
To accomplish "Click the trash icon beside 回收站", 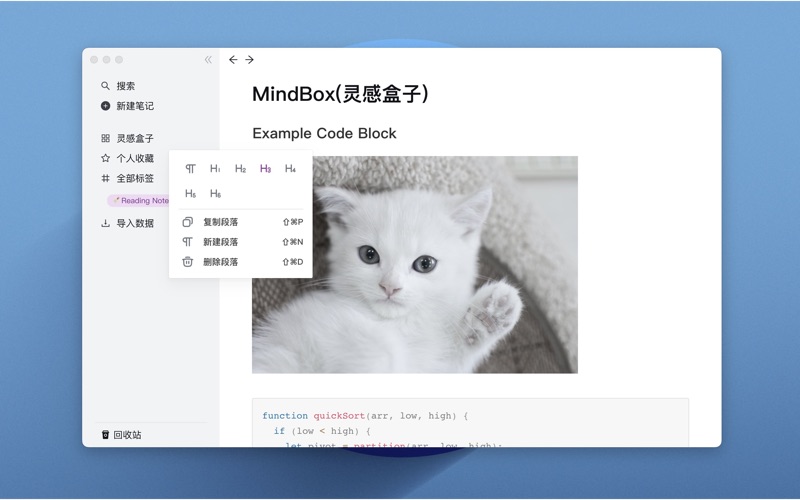I will pyautogui.click(x=105, y=435).
